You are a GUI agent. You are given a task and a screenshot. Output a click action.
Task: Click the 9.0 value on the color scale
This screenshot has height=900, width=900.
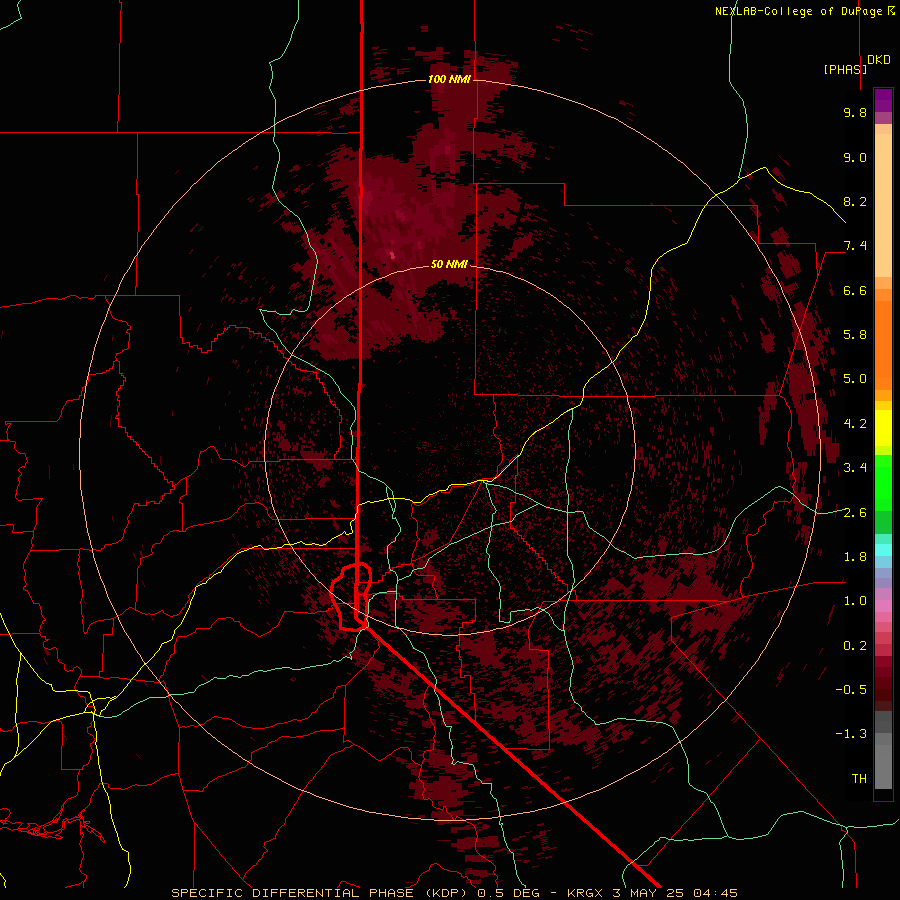pyautogui.click(x=855, y=157)
